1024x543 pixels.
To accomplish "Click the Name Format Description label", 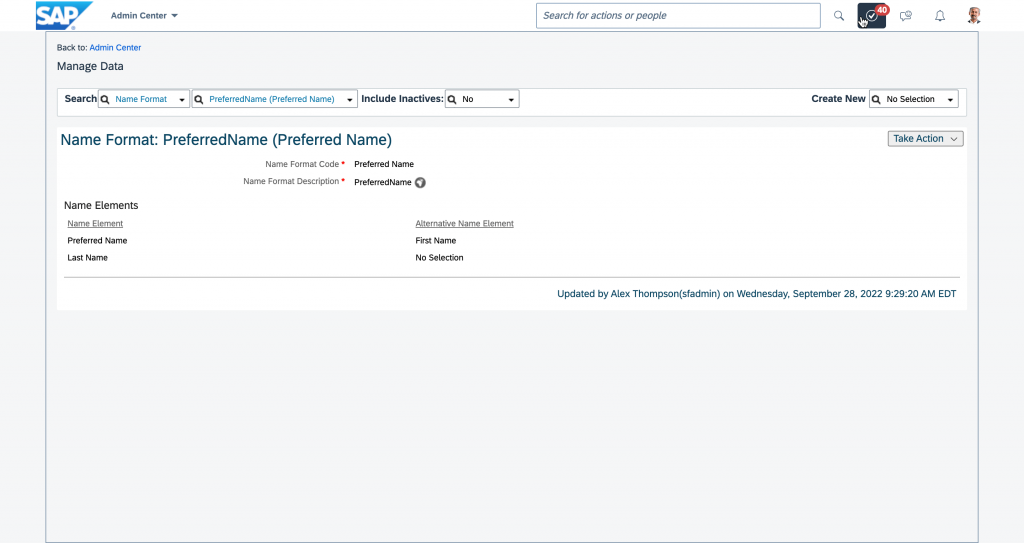I will pyautogui.click(x=291, y=181).
